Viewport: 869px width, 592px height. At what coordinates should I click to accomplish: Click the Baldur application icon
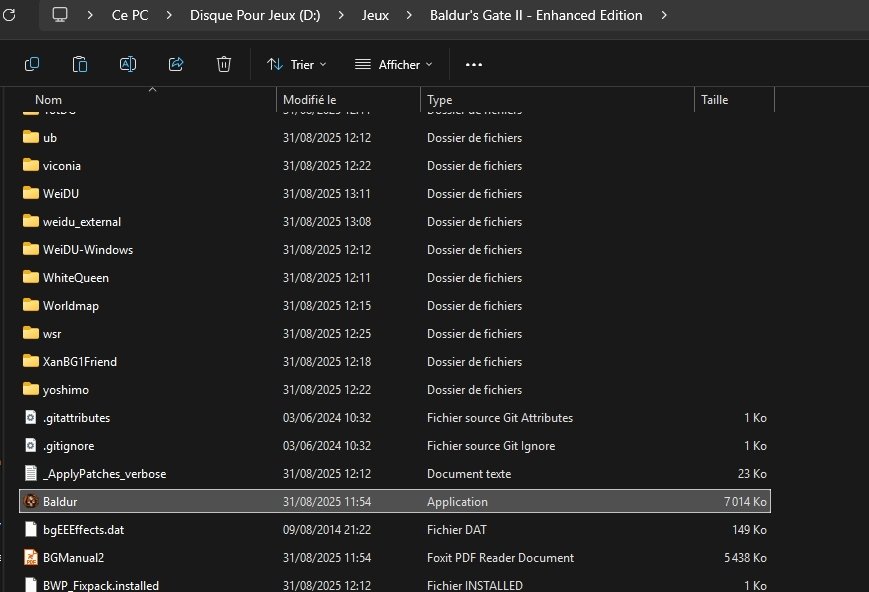[x=31, y=501]
